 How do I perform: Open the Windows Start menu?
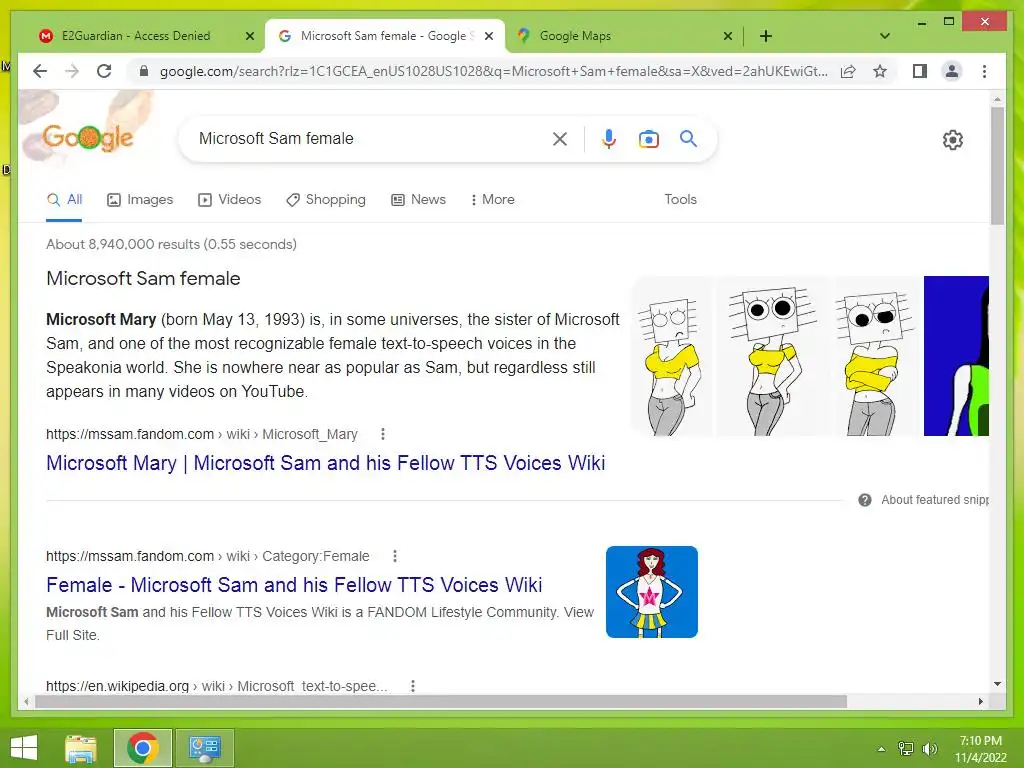[24, 748]
